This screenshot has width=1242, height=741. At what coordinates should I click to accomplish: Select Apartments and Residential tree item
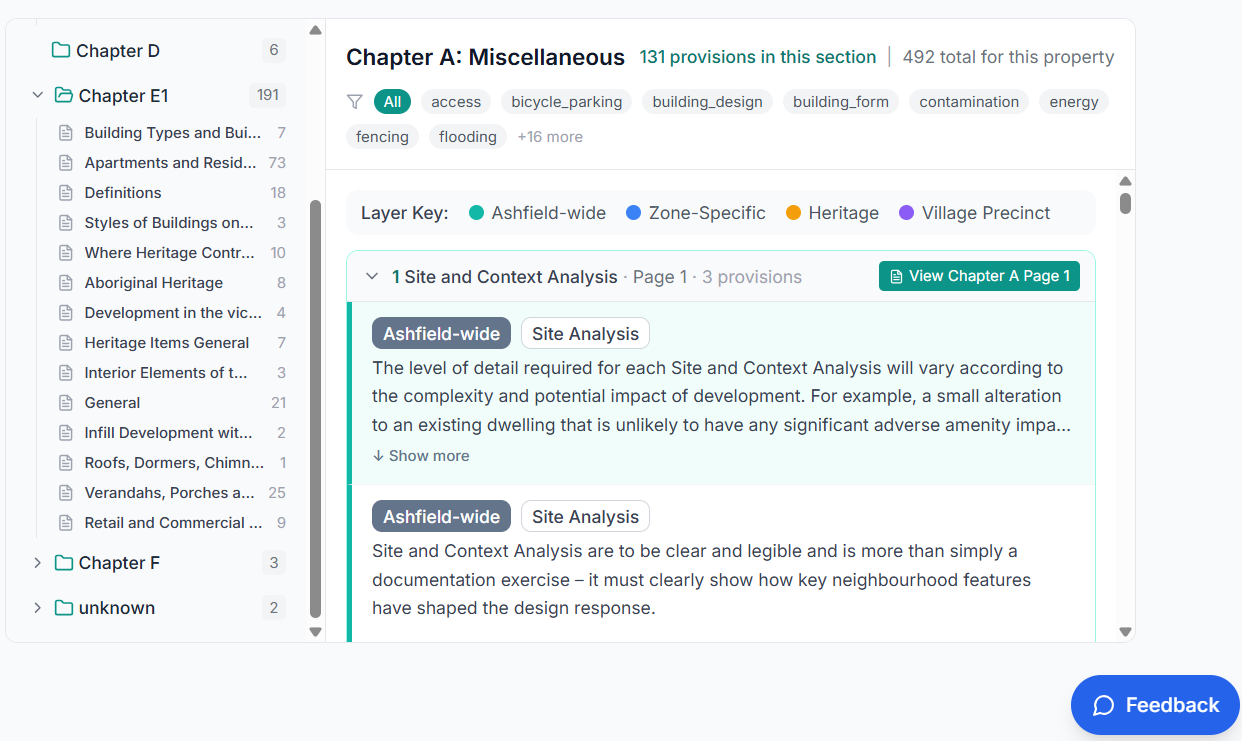[170, 163]
